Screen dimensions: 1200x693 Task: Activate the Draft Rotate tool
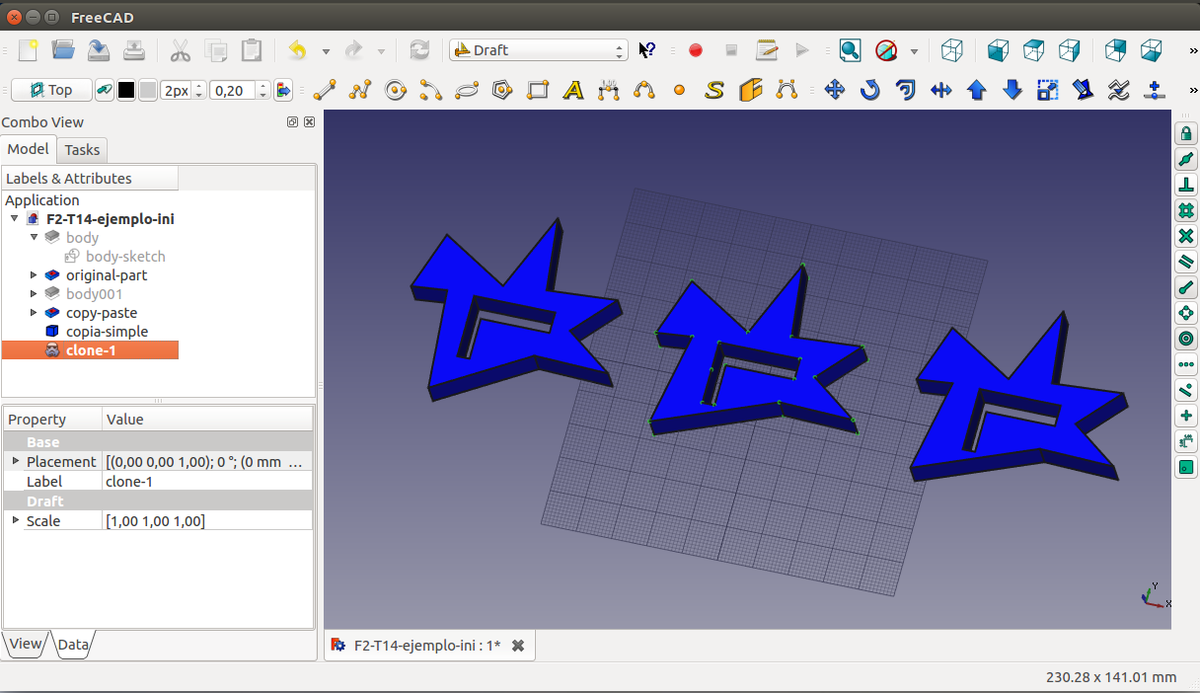coord(870,90)
